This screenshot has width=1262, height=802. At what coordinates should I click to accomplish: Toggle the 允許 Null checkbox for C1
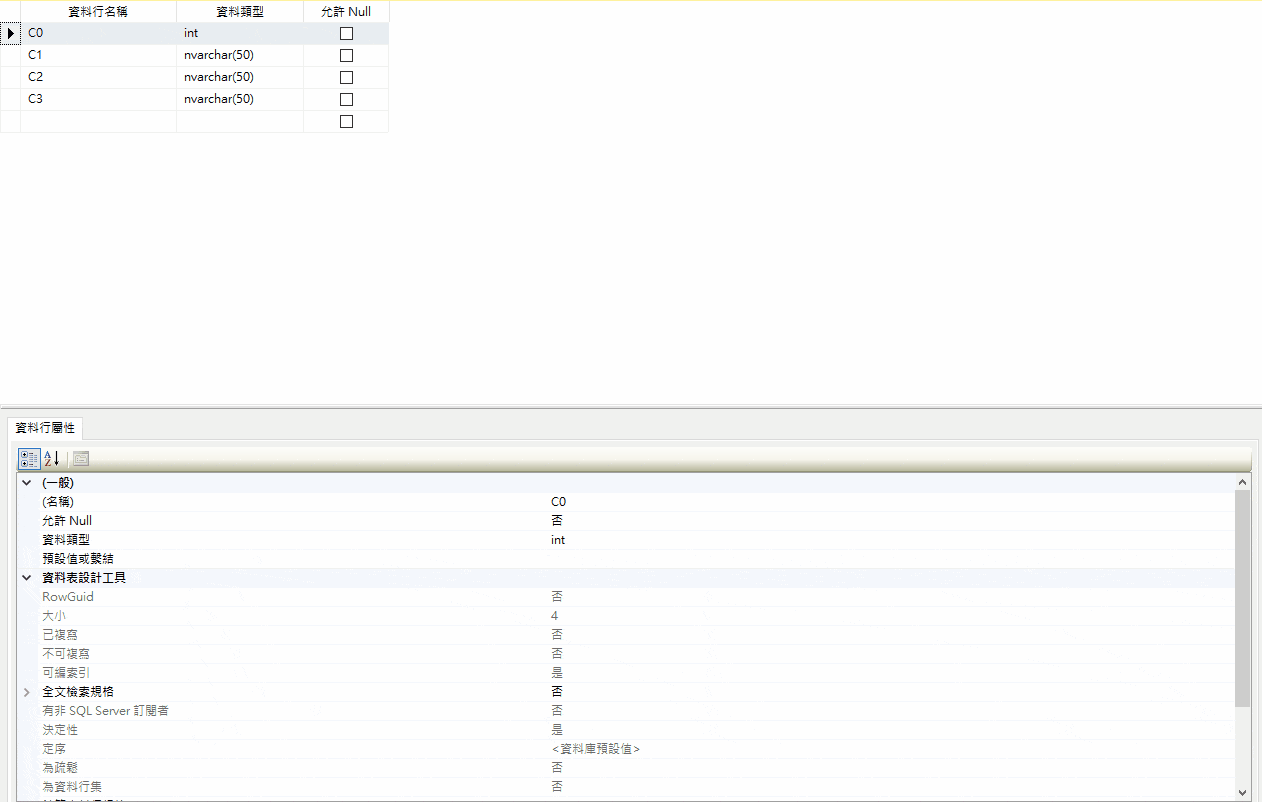[346, 55]
